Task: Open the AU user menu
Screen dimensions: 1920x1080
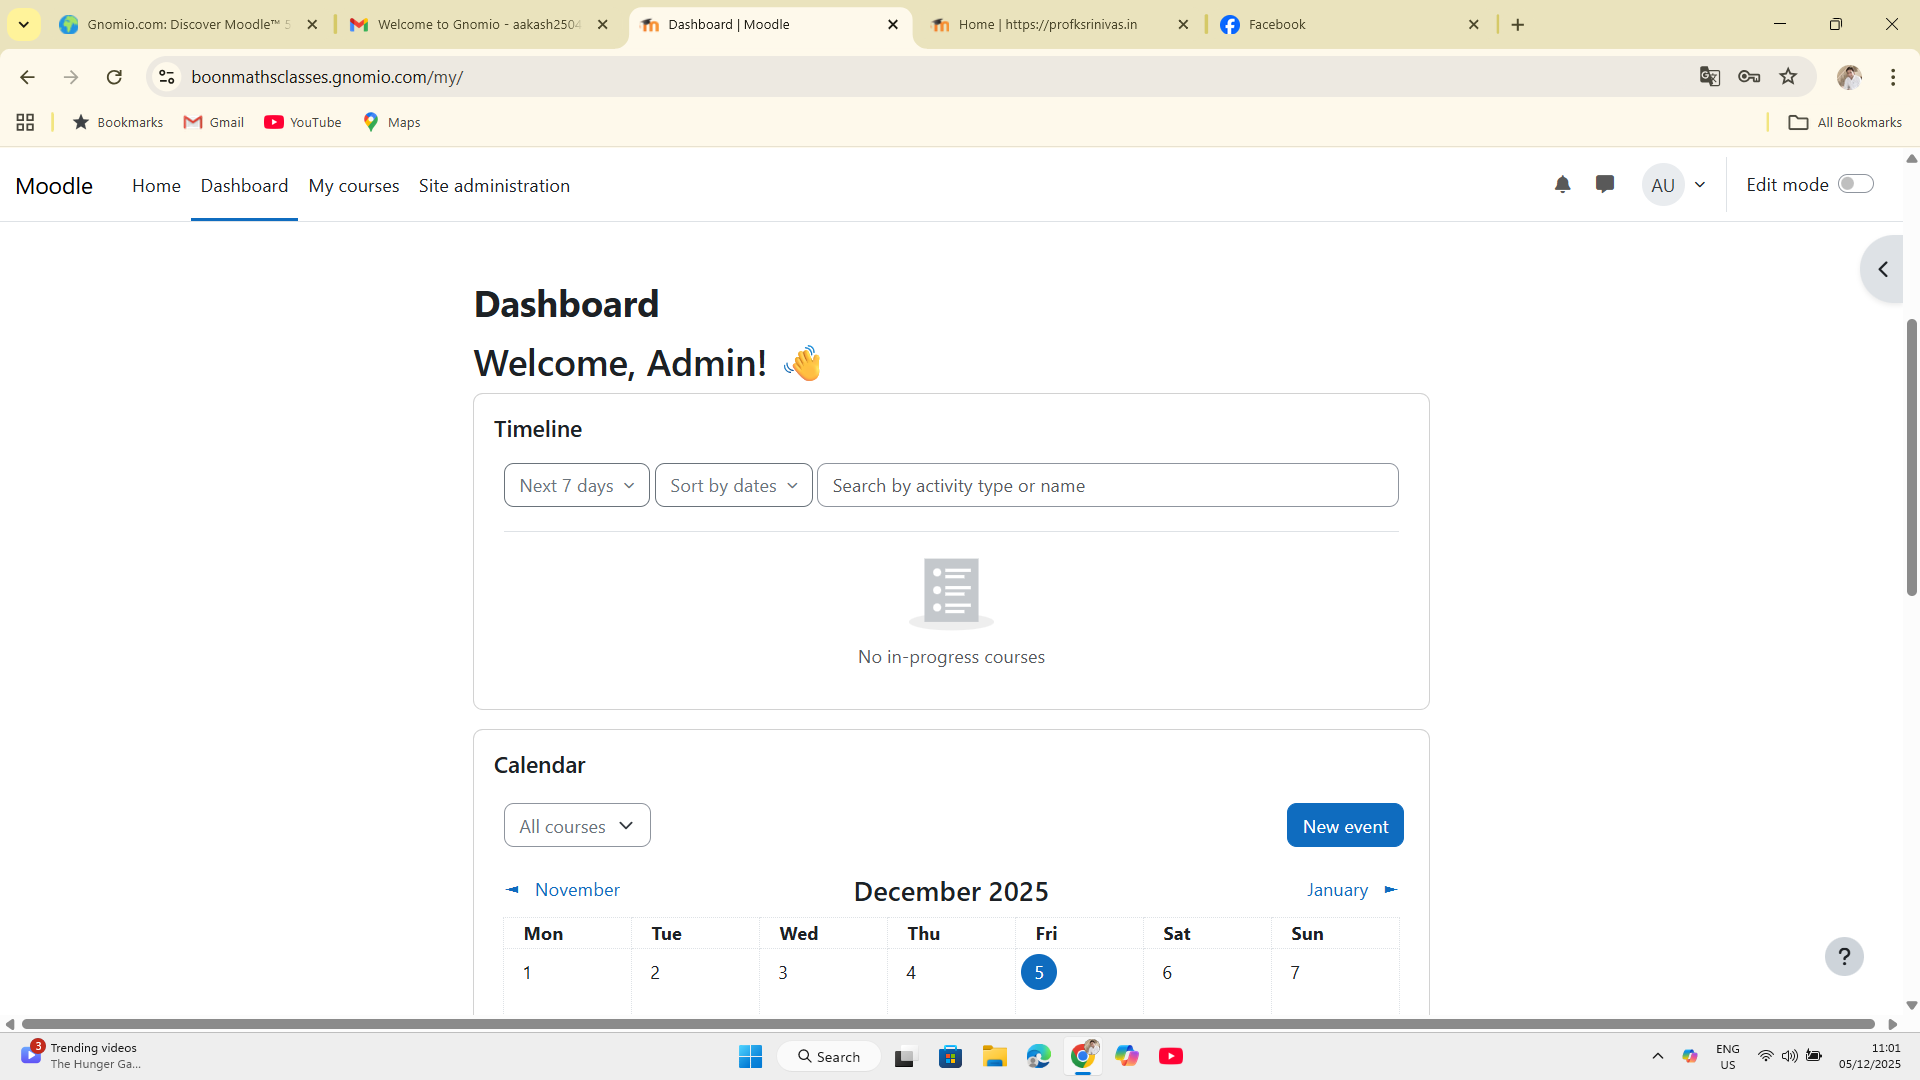Action: pyautogui.click(x=1676, y=185)
